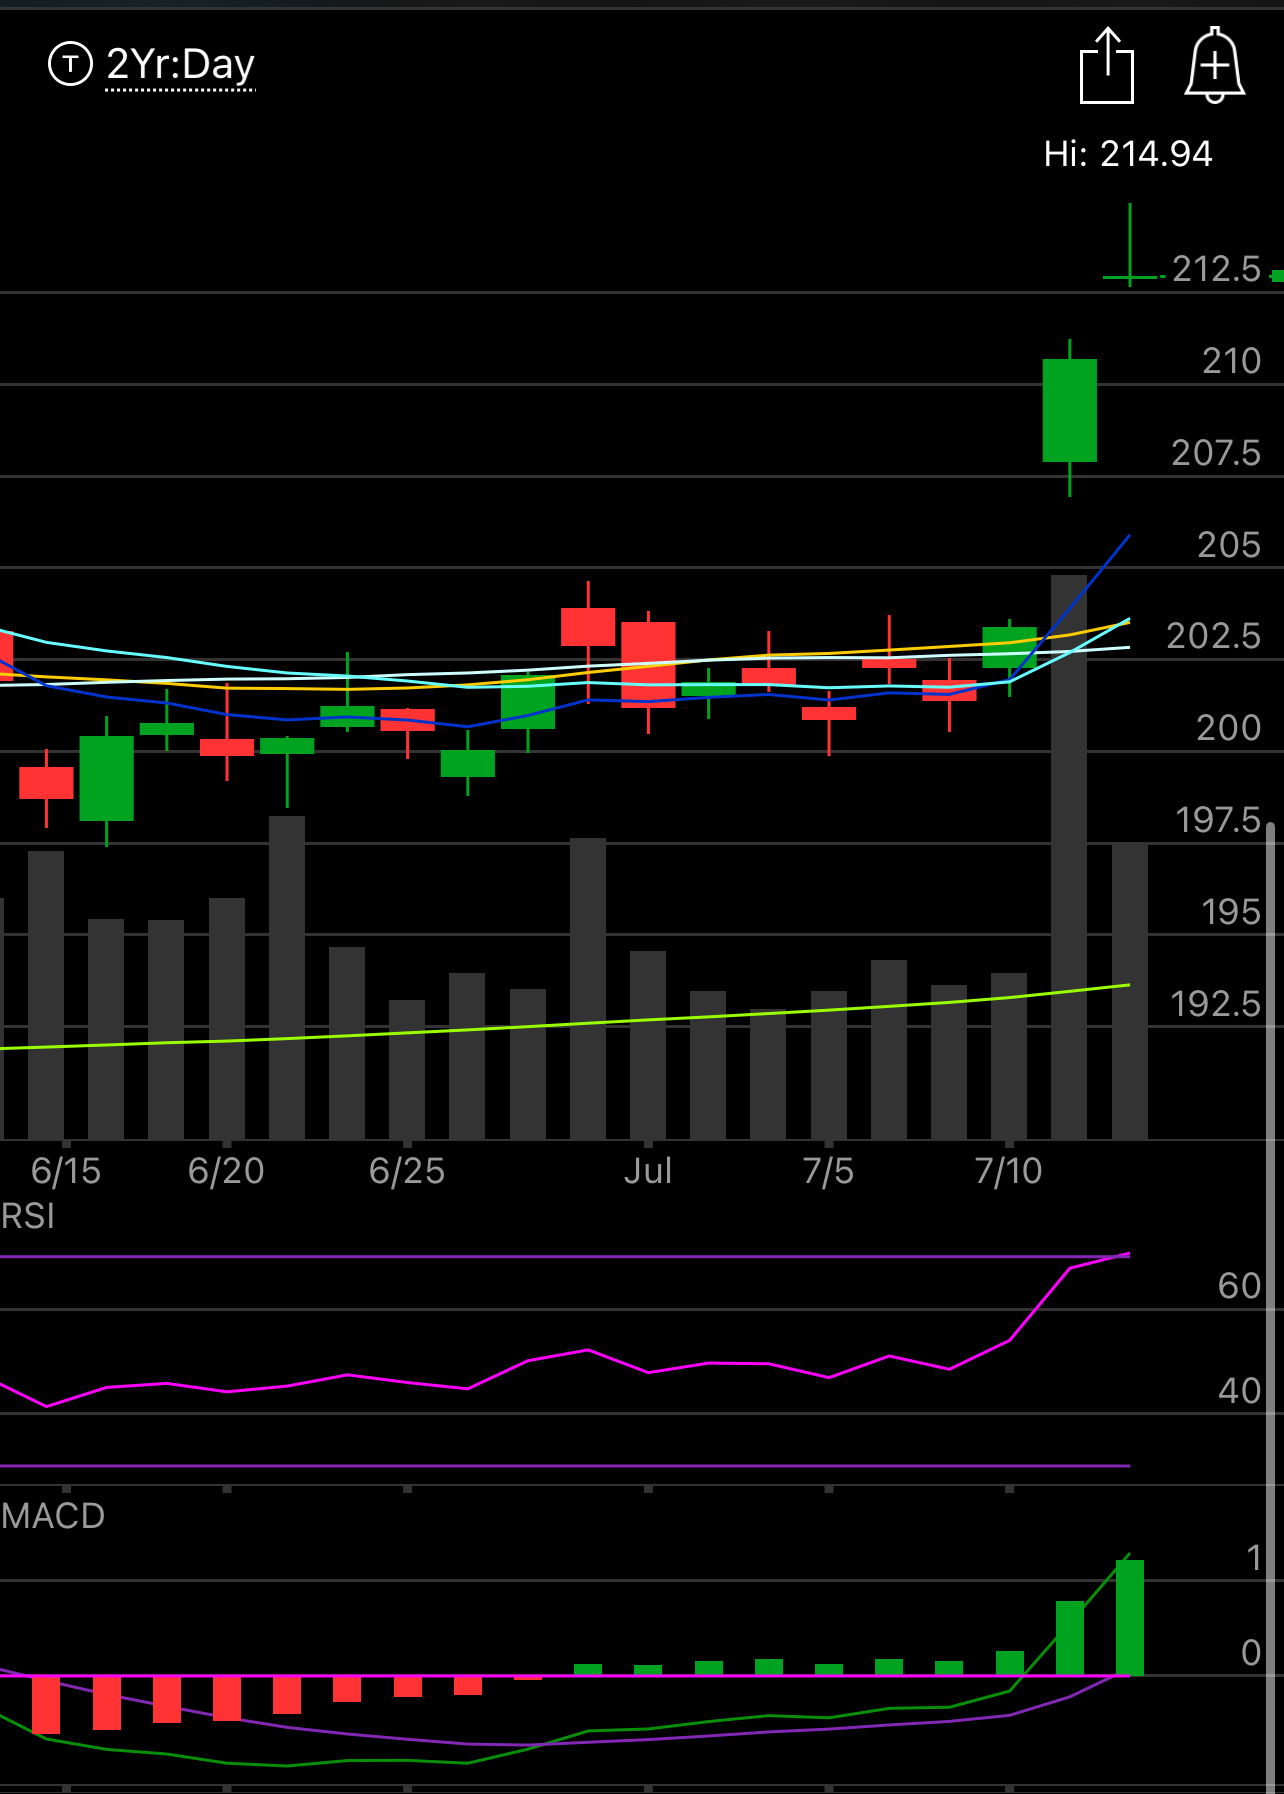Select the 212.5 price axis label
The width and height of the screenshot is (1284, 1794).
[x=1216, y=269]
